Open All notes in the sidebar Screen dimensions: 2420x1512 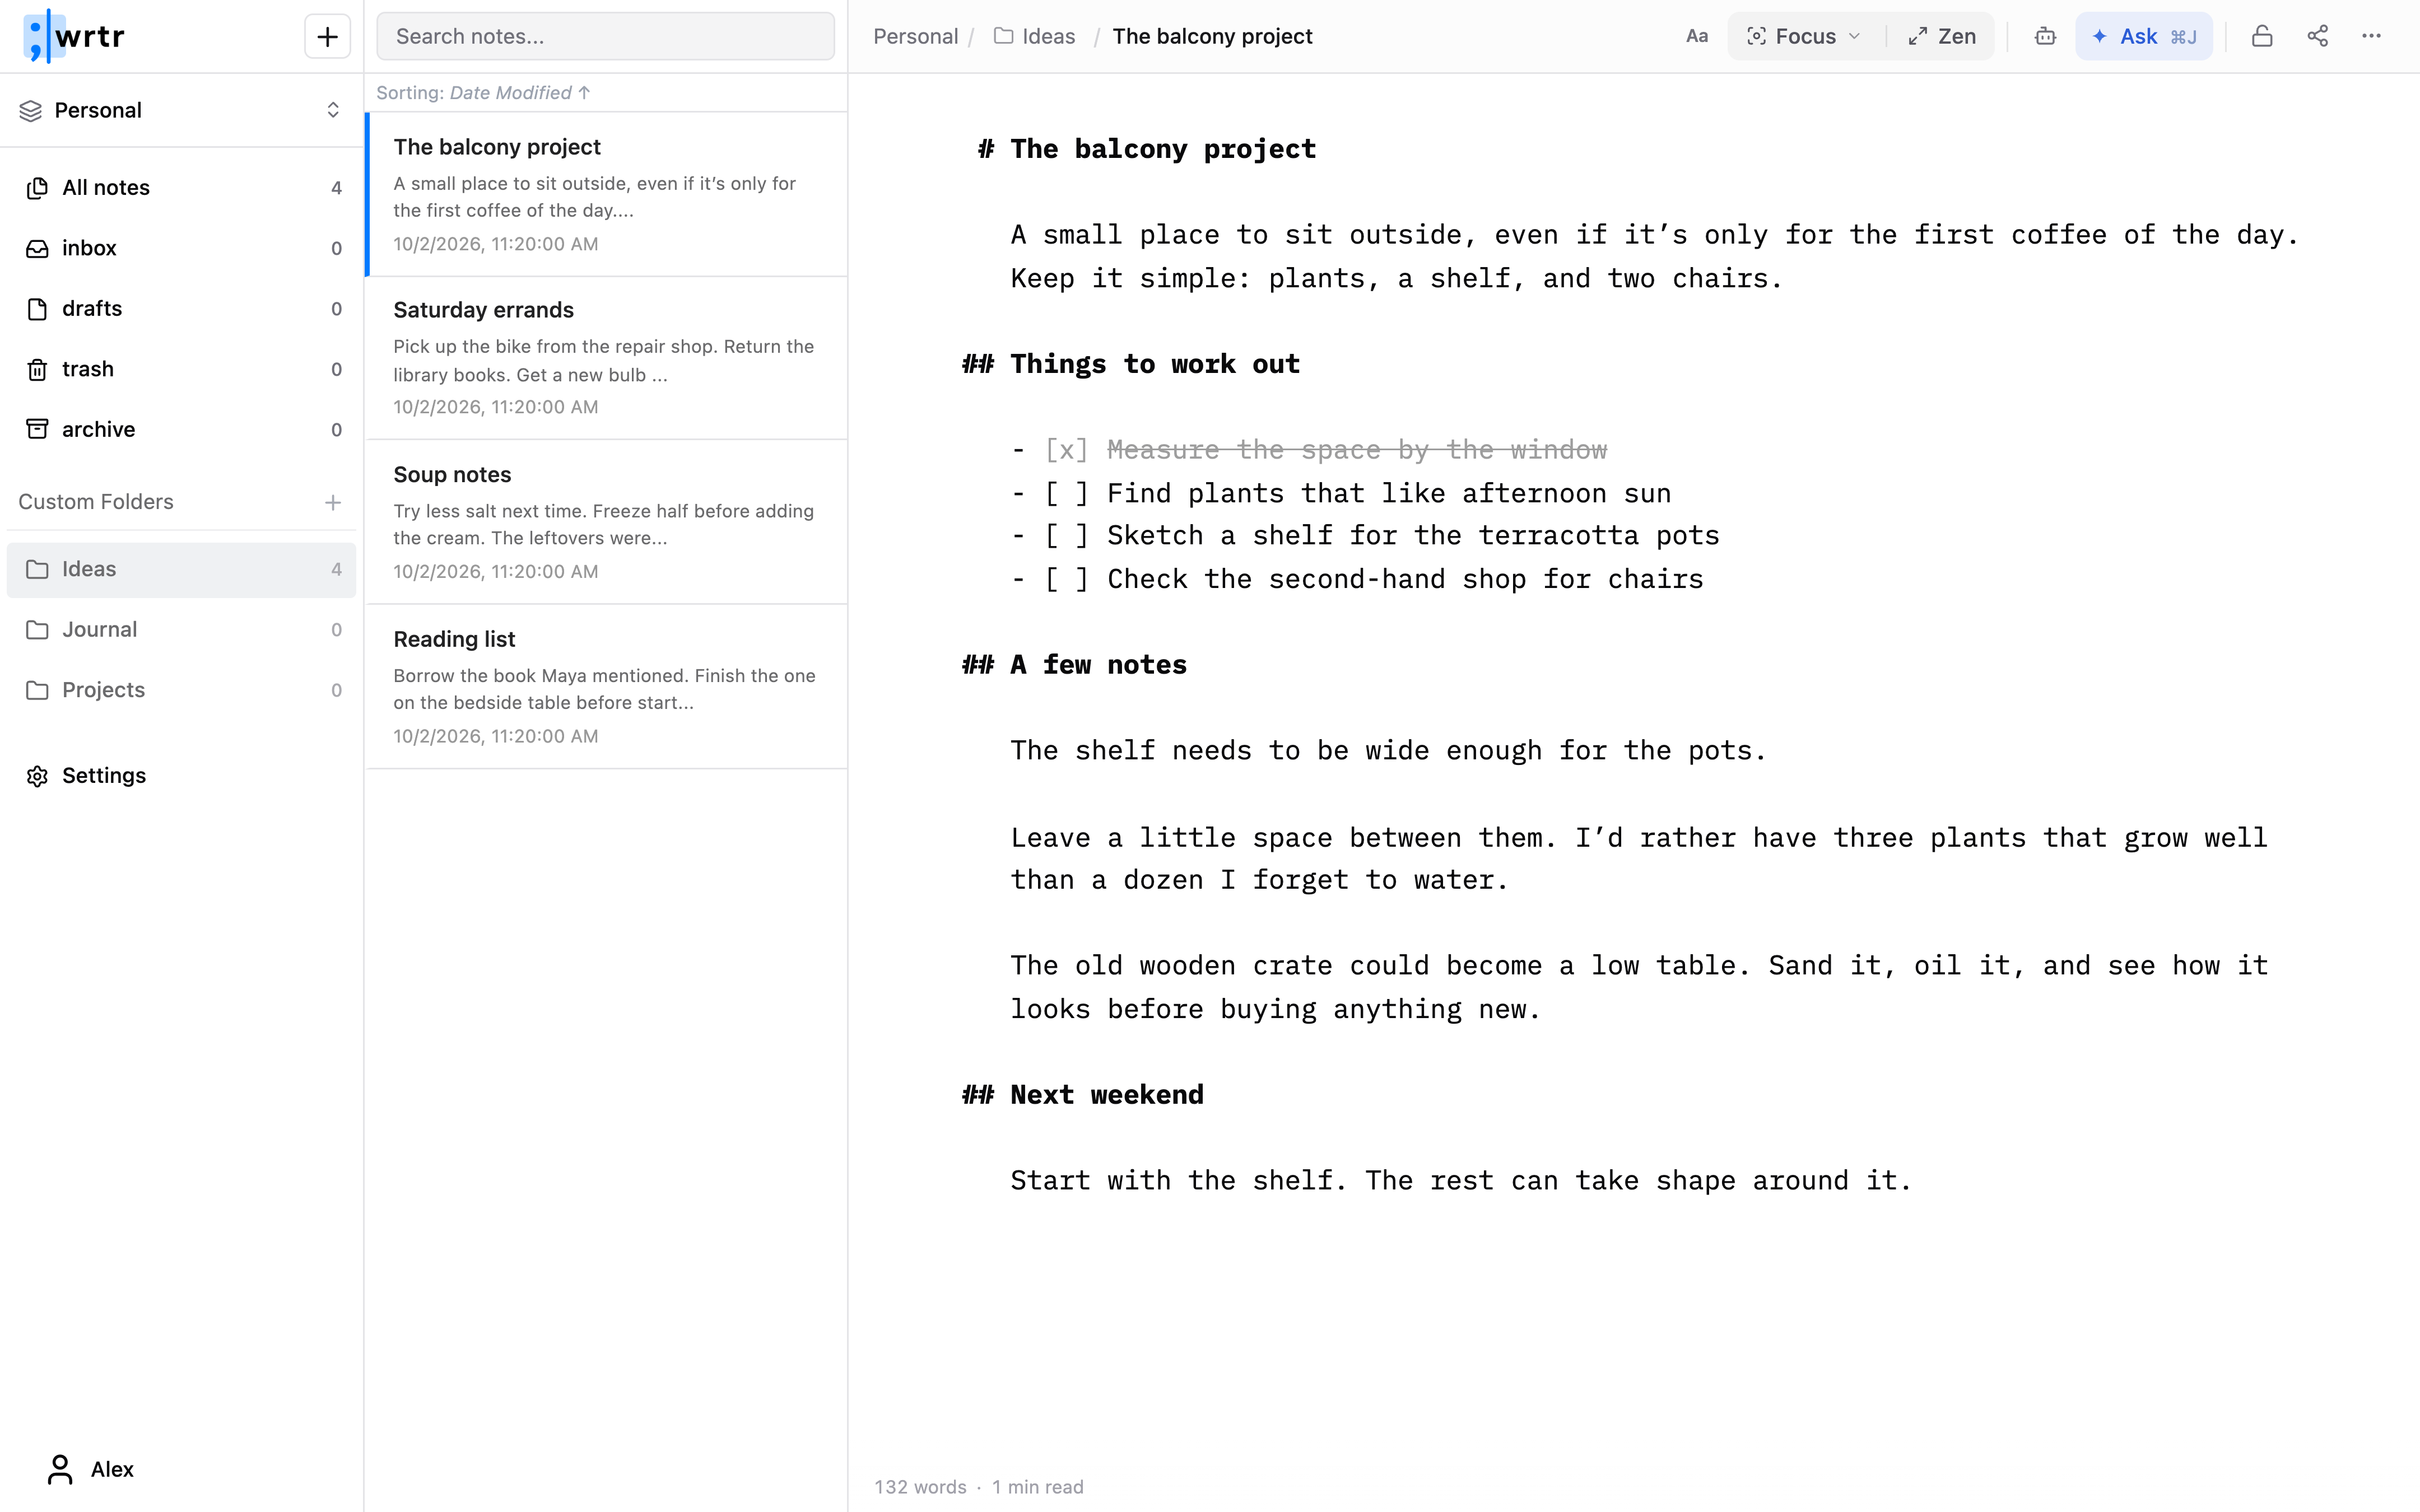pyautogui.click(x=181, y=188)
